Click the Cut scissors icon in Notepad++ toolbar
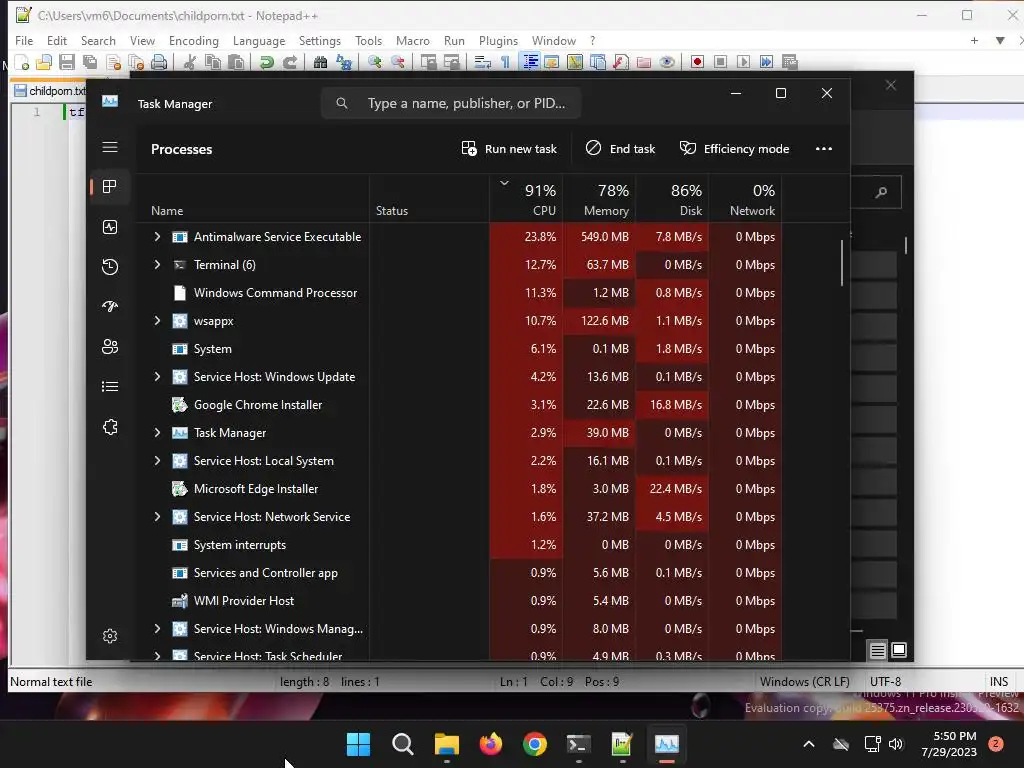This screenshot has width=1024, height=768. pos(189,62)
